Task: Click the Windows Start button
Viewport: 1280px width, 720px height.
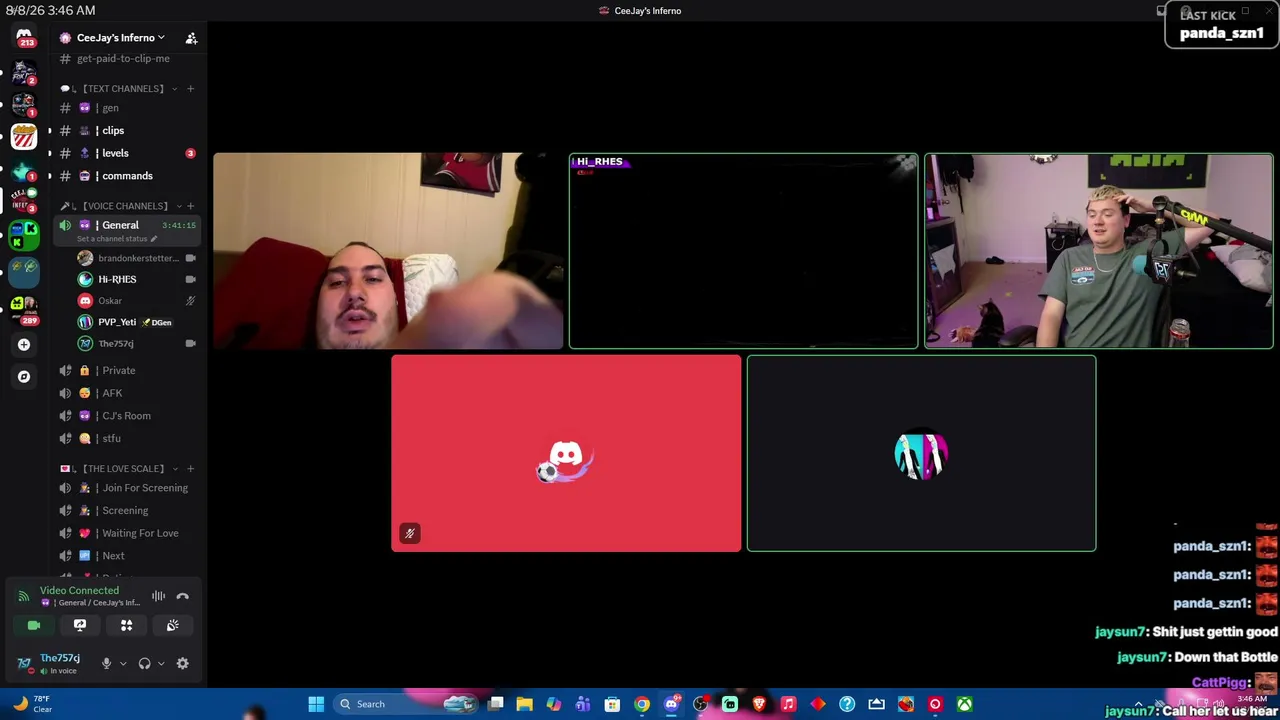Action: (316, 704)
